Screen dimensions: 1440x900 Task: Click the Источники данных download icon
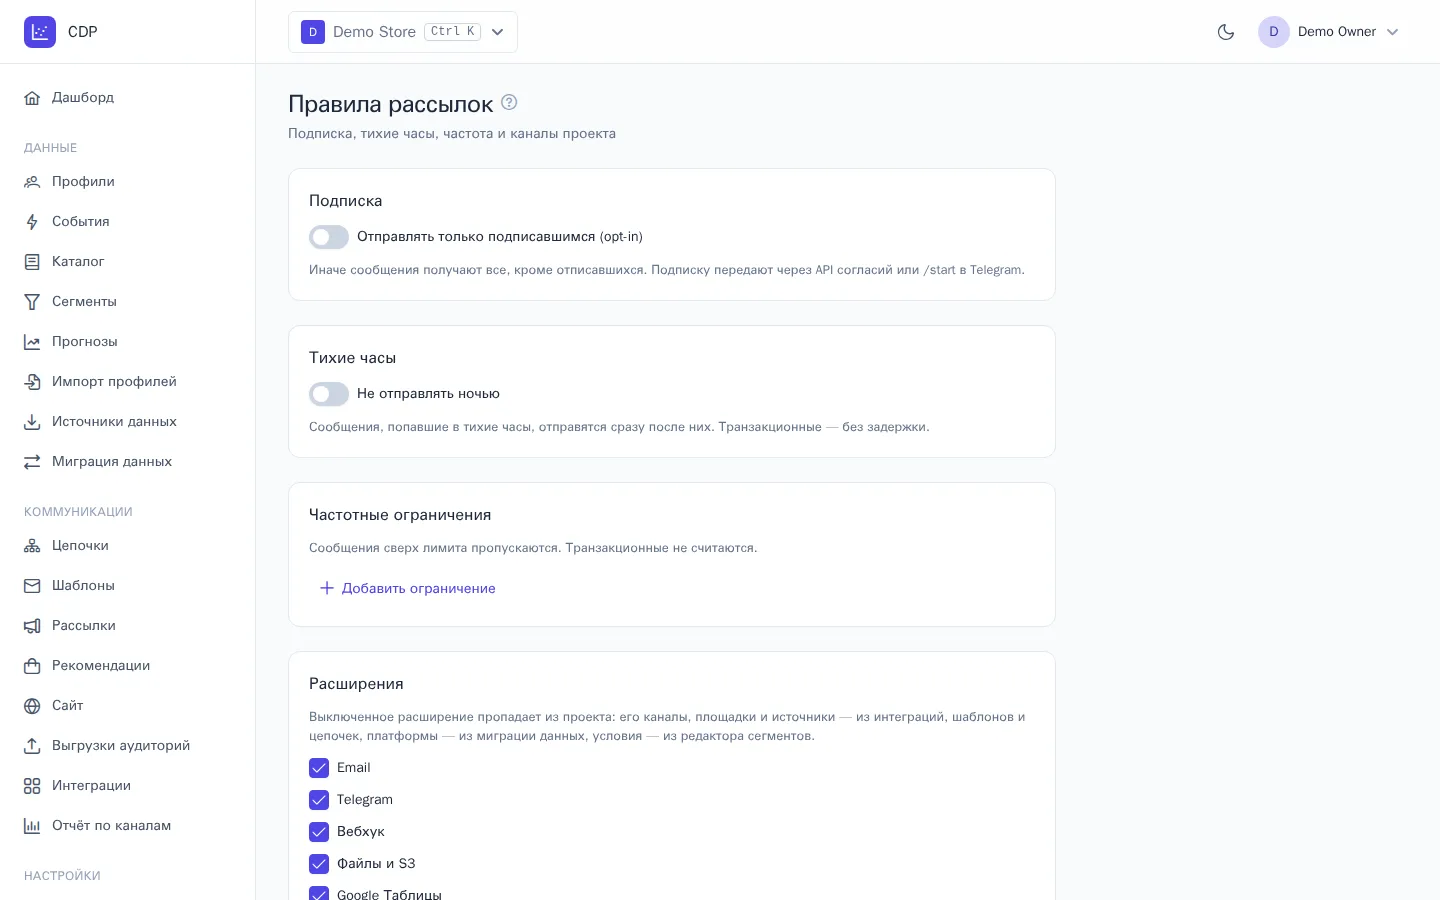tap(32, 422)
